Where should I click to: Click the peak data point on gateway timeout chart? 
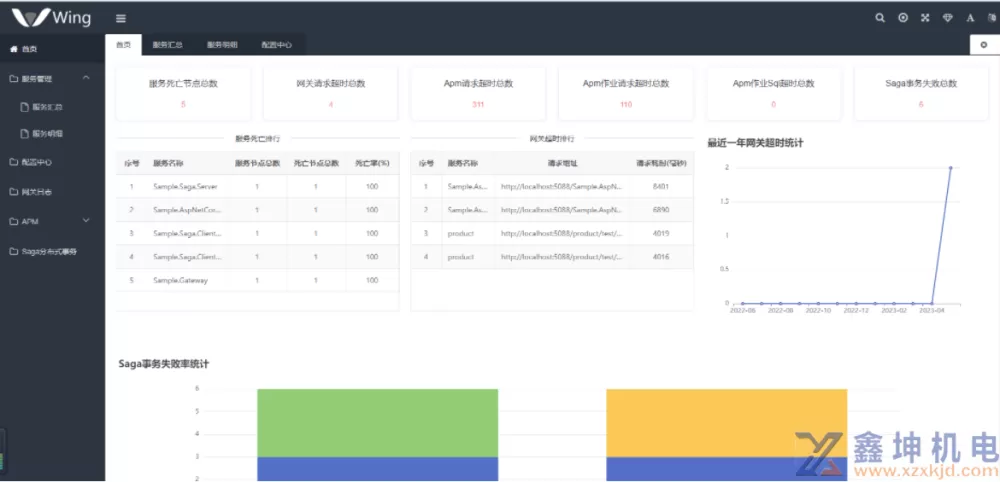click(x=951, y=168)
